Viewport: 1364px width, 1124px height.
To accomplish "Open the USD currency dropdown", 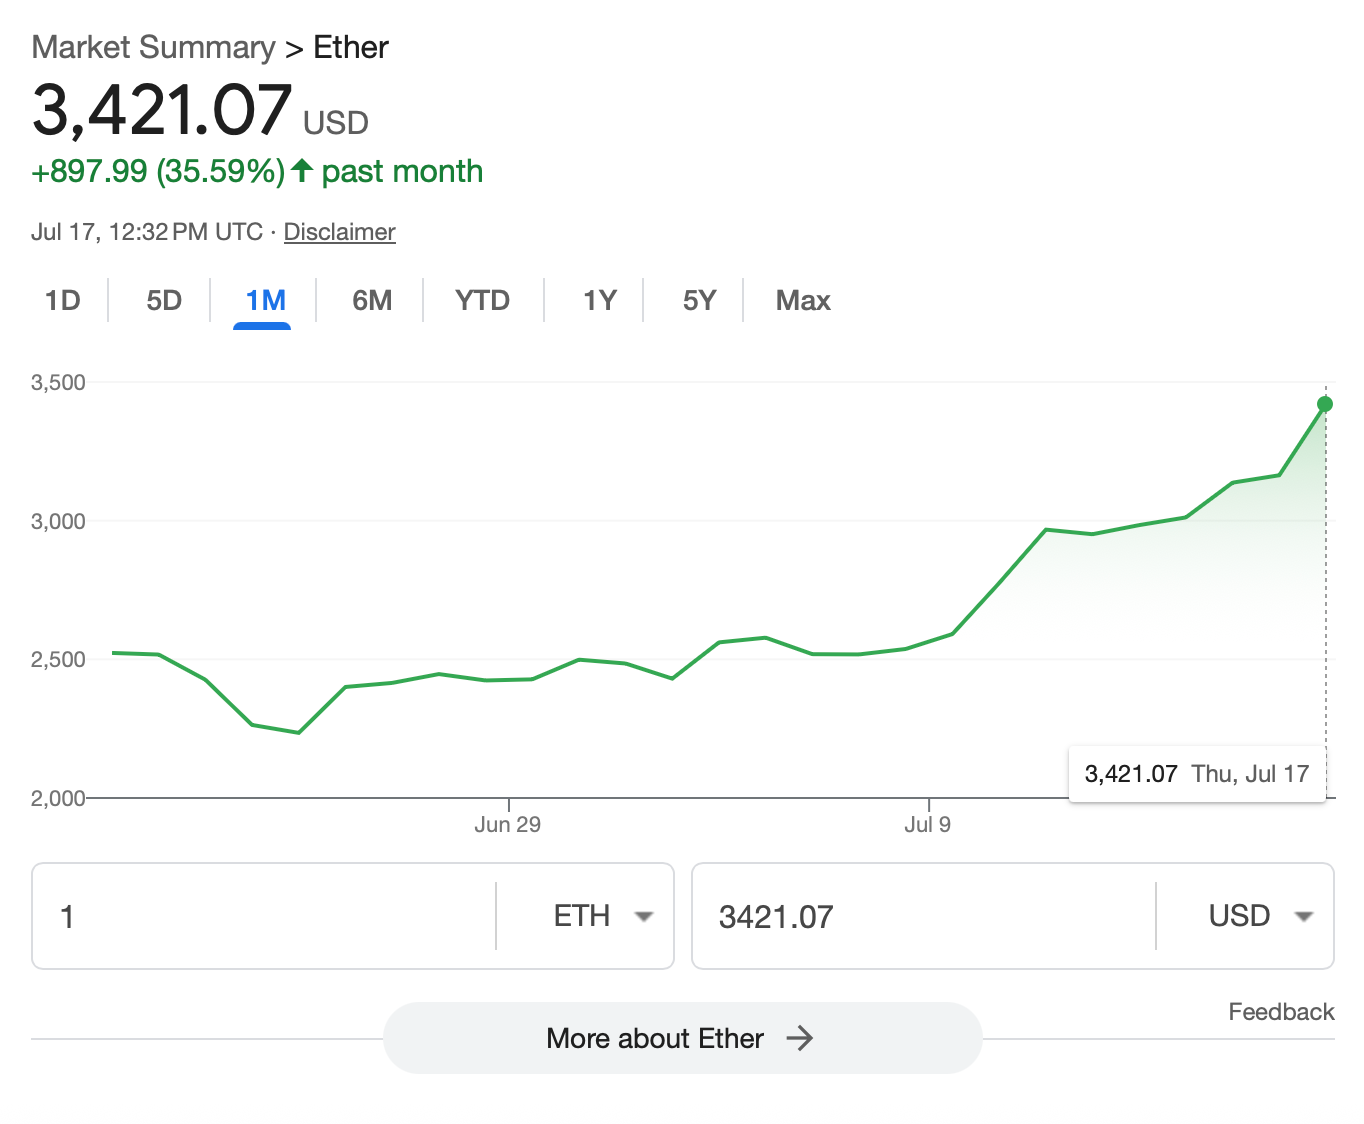I will click(1260, 916).
